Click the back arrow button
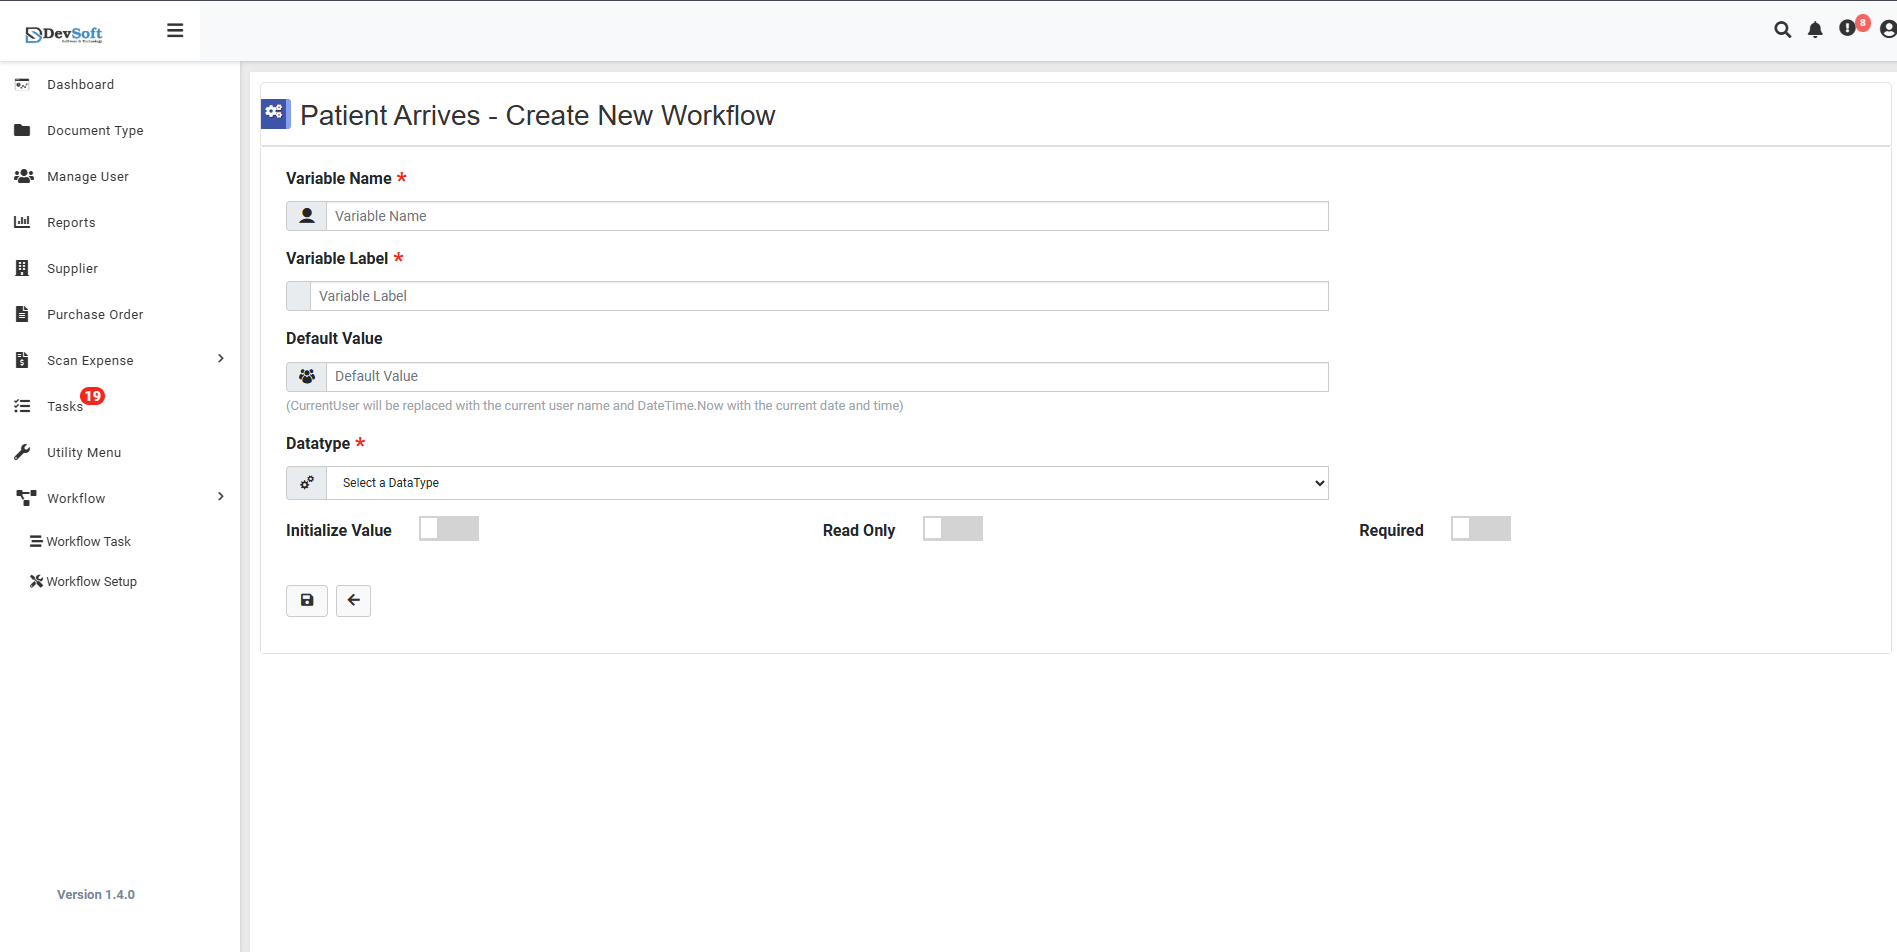The height and width of the screenshot is (952, 1897). (353, 600)
